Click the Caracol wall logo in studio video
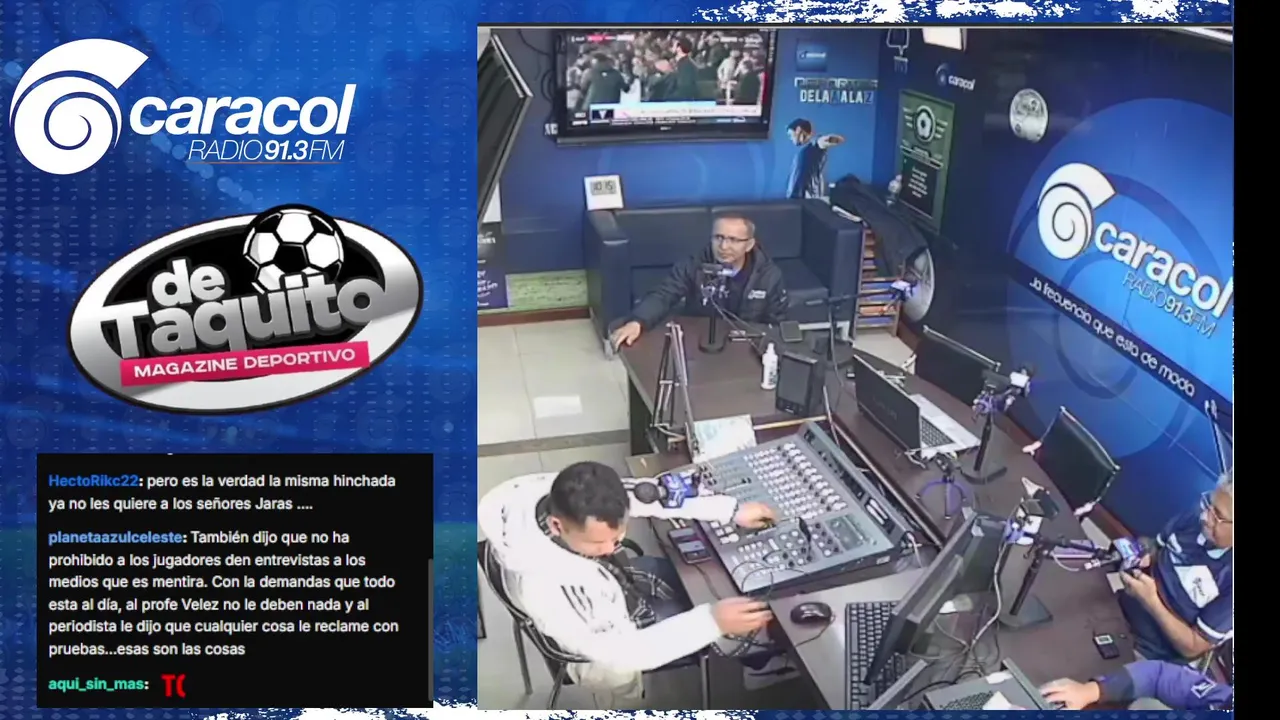Screen dimensions: 1280x720 (x=1133, y=250)
